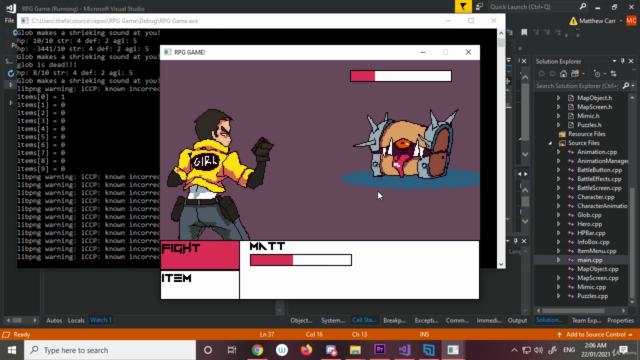Viewport: 640px width, 360px height.
Task: Open the Breakpoints tab
Action: point(394,320)
